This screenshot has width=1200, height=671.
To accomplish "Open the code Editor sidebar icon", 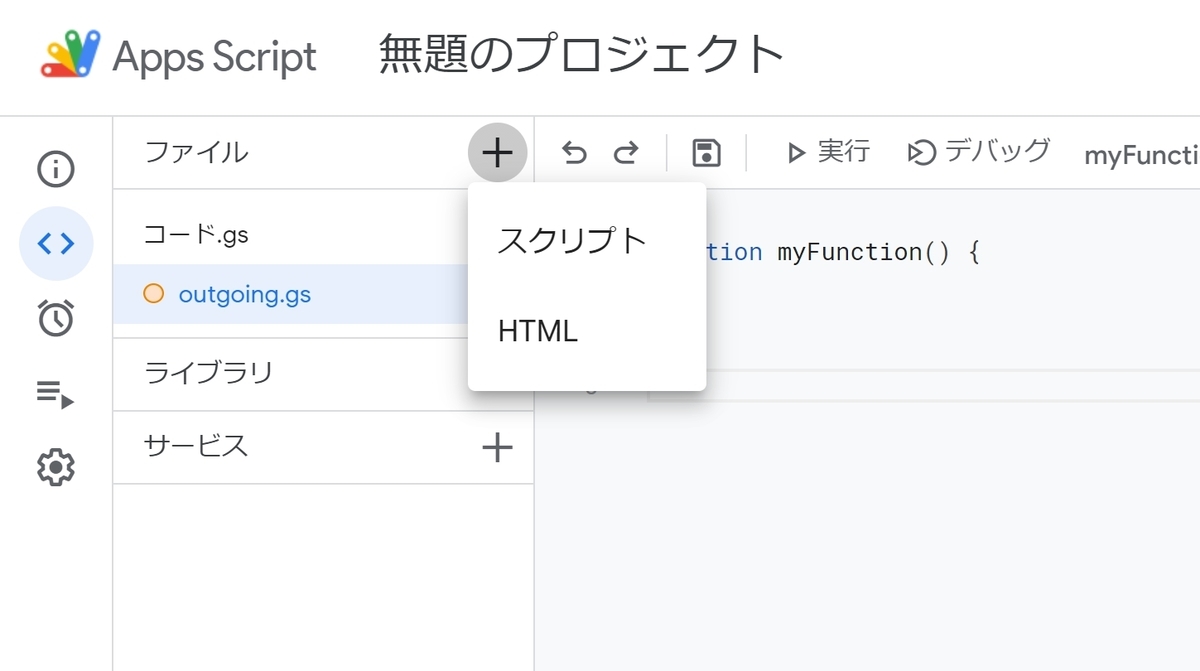I will coord(56,243).
